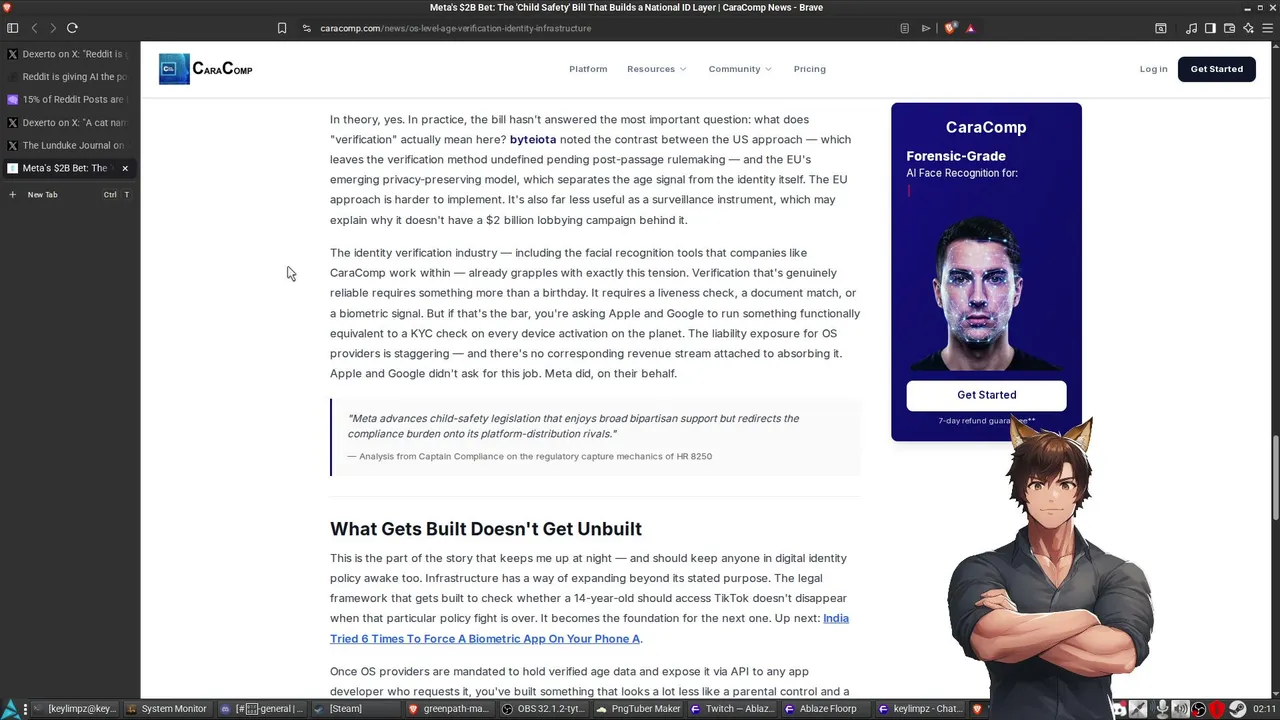Expand the Community dropdown menu

[x=740, y=69]
